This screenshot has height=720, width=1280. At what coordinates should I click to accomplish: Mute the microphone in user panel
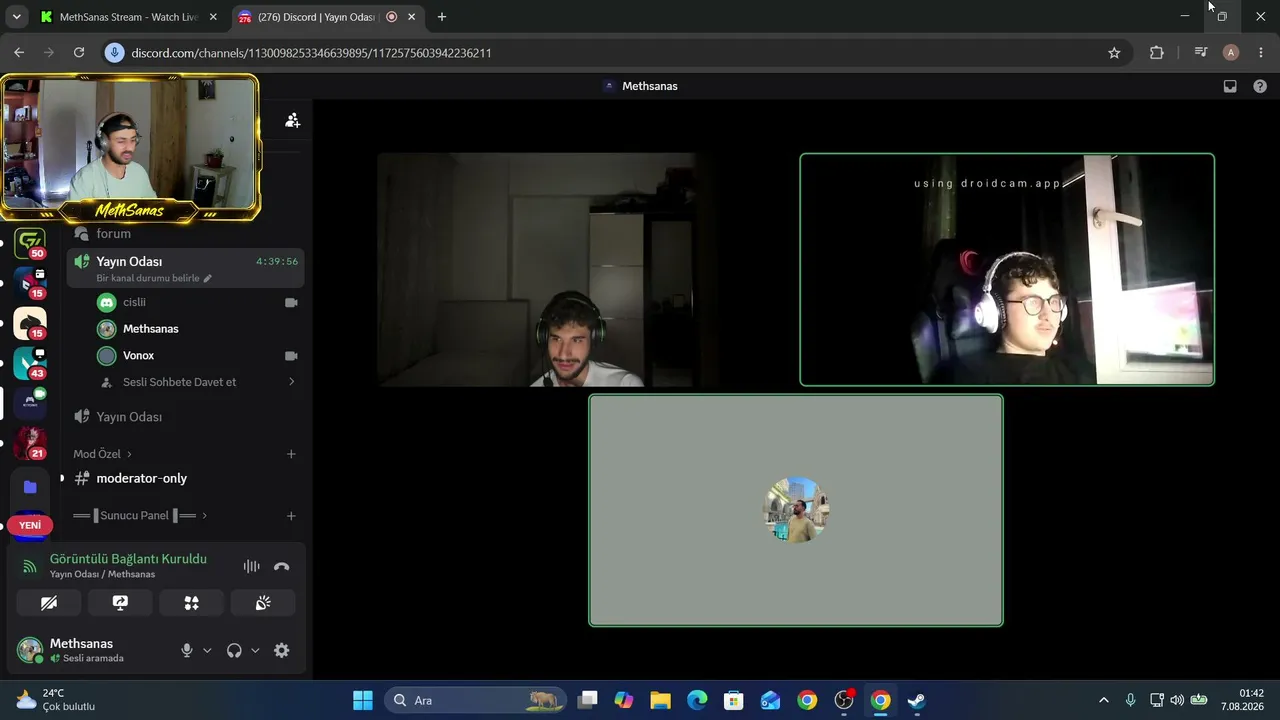186,650
